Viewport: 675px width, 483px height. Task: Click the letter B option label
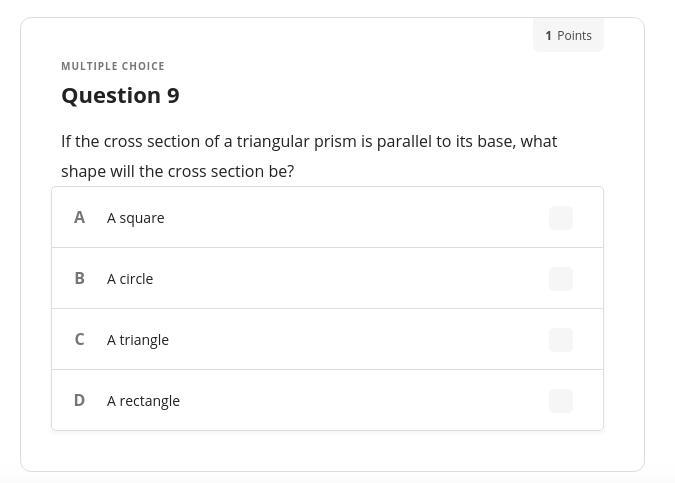coord(79,279)
